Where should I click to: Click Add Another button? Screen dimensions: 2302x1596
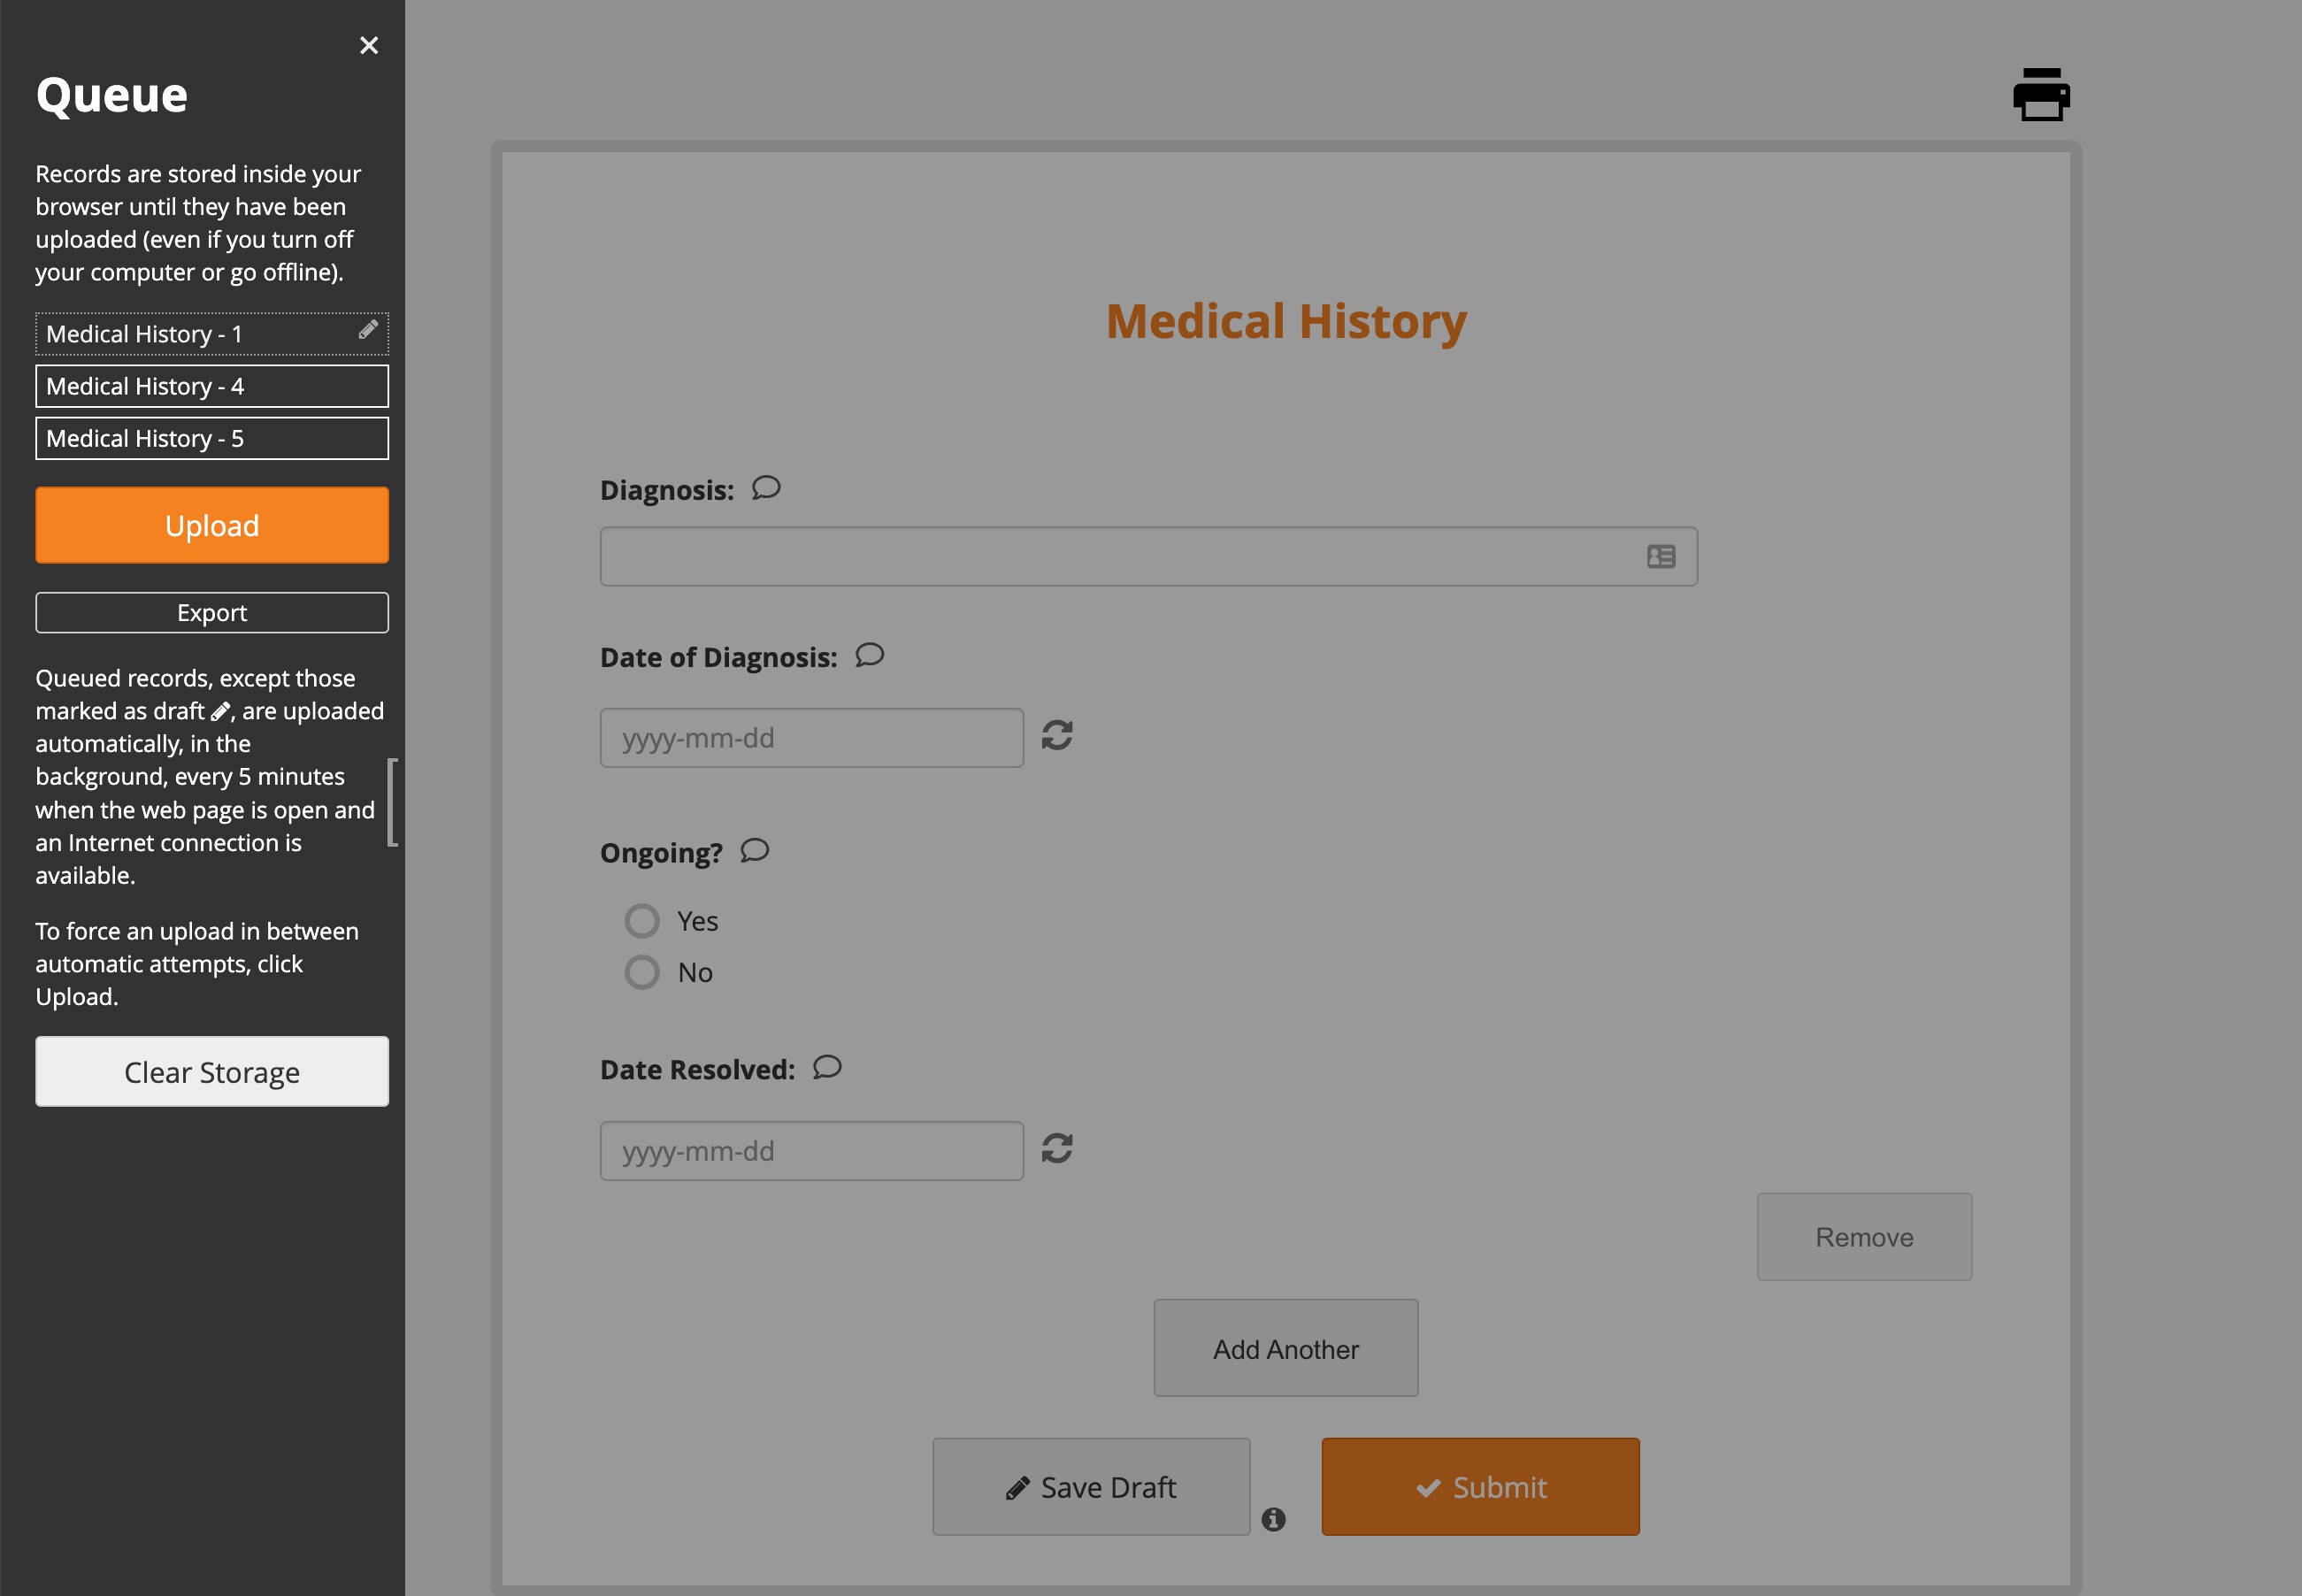(x=1285, y=1349)
